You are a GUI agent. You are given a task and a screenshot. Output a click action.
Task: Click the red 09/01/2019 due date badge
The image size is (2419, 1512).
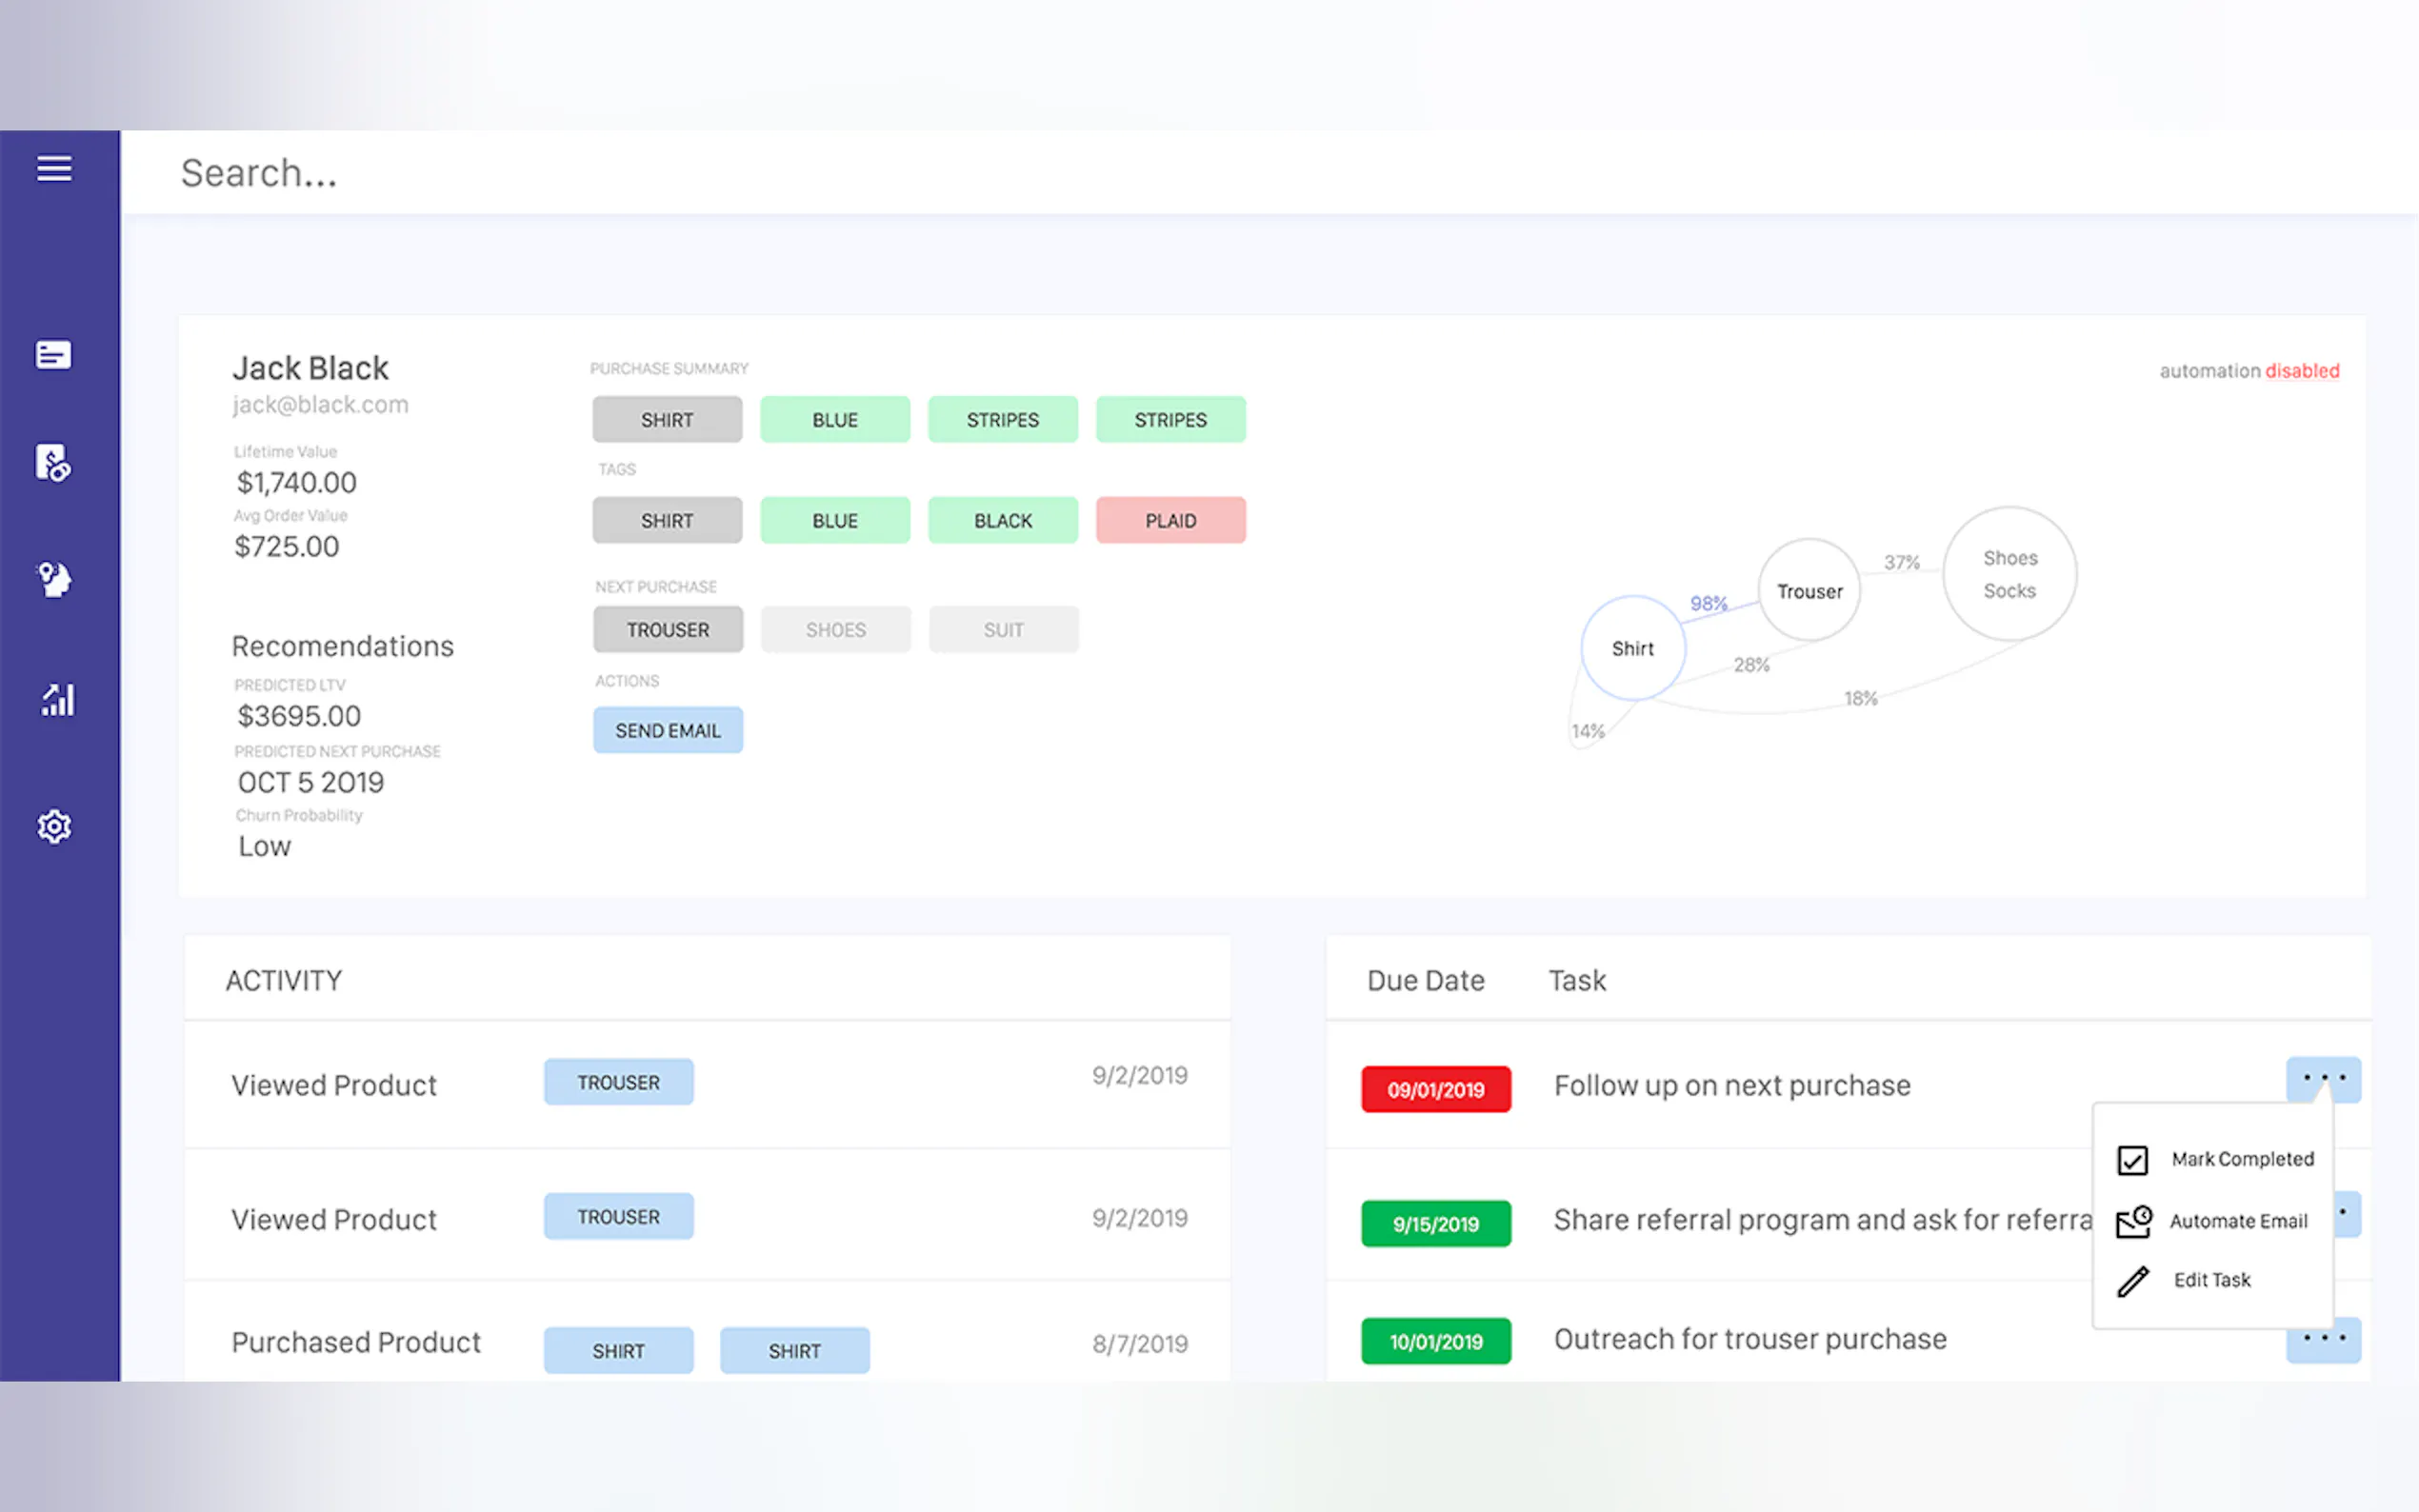coord(1435,1089)
